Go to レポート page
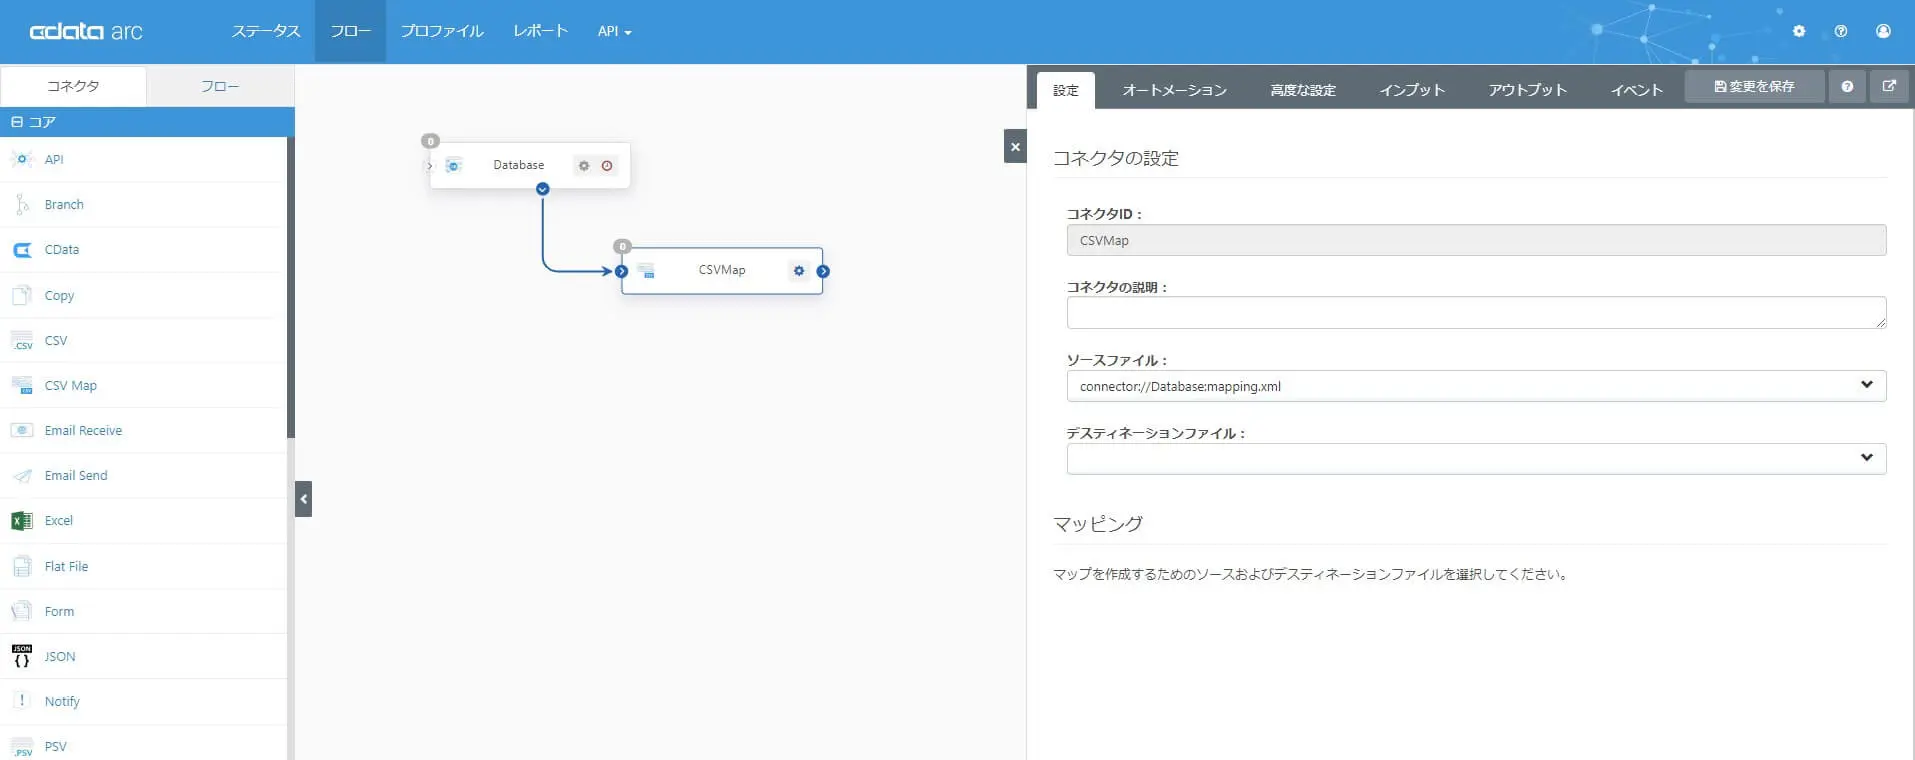This screenshot has width=1915, height=760. [x=540, y=31]
